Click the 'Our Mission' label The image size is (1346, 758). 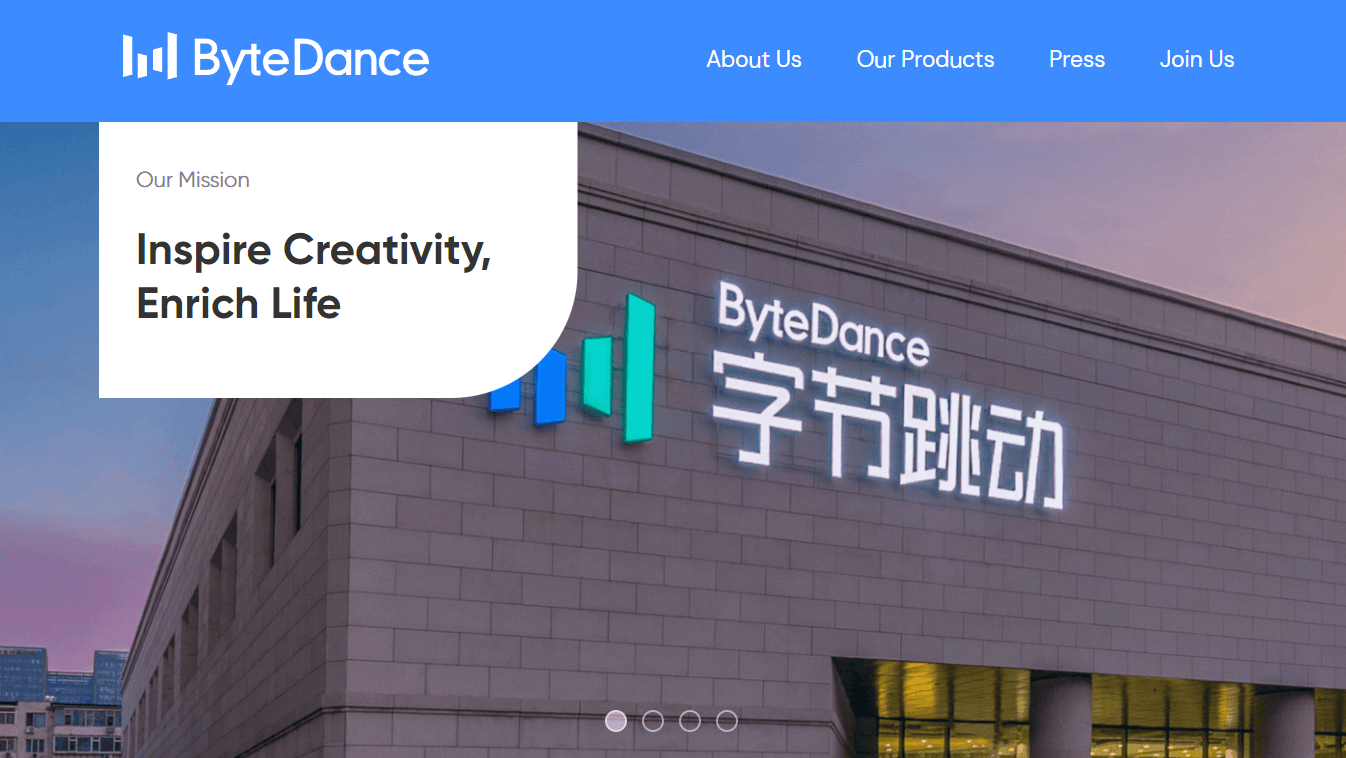[x=193, y=180]
